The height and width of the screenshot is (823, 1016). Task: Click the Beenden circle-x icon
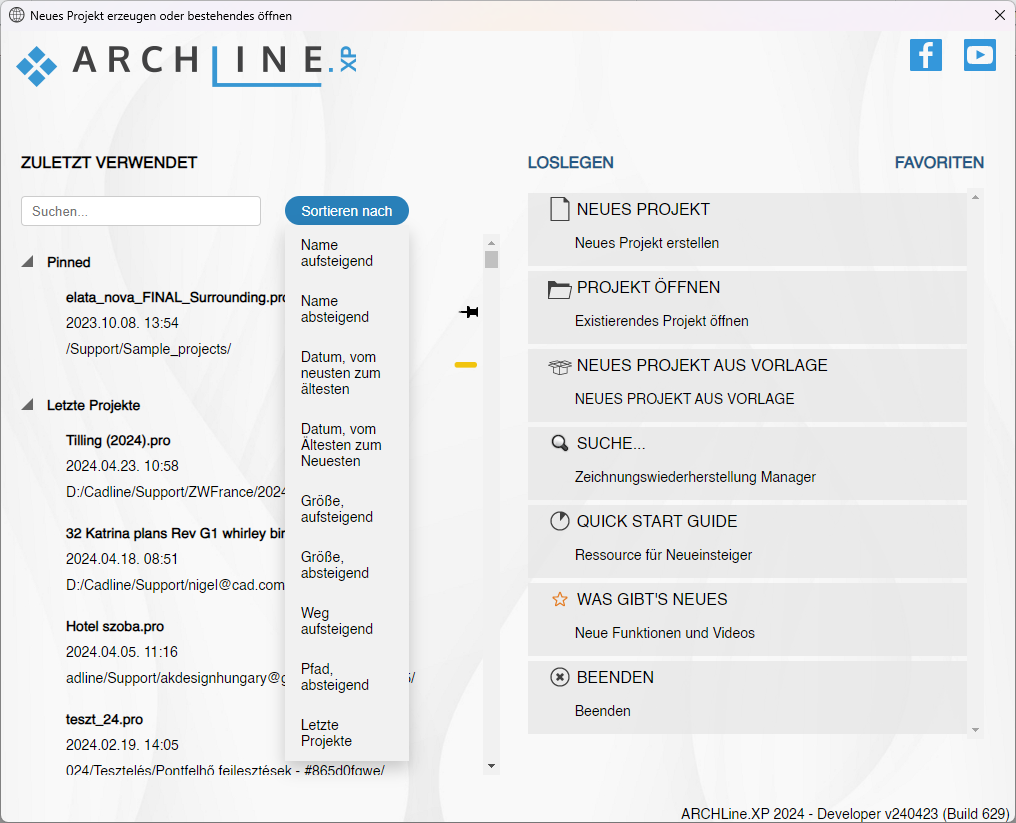click(x=559, y=678)
